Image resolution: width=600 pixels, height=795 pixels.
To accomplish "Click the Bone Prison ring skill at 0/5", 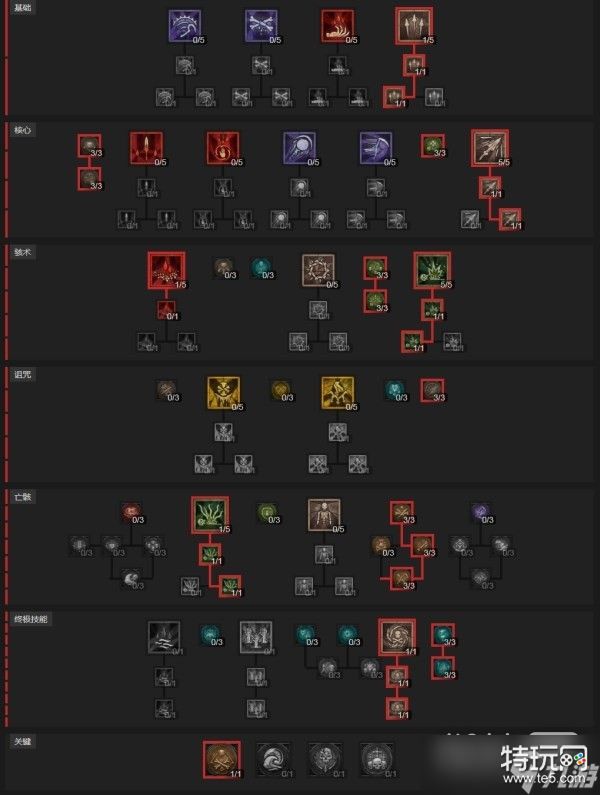I will tap(319, 271).
